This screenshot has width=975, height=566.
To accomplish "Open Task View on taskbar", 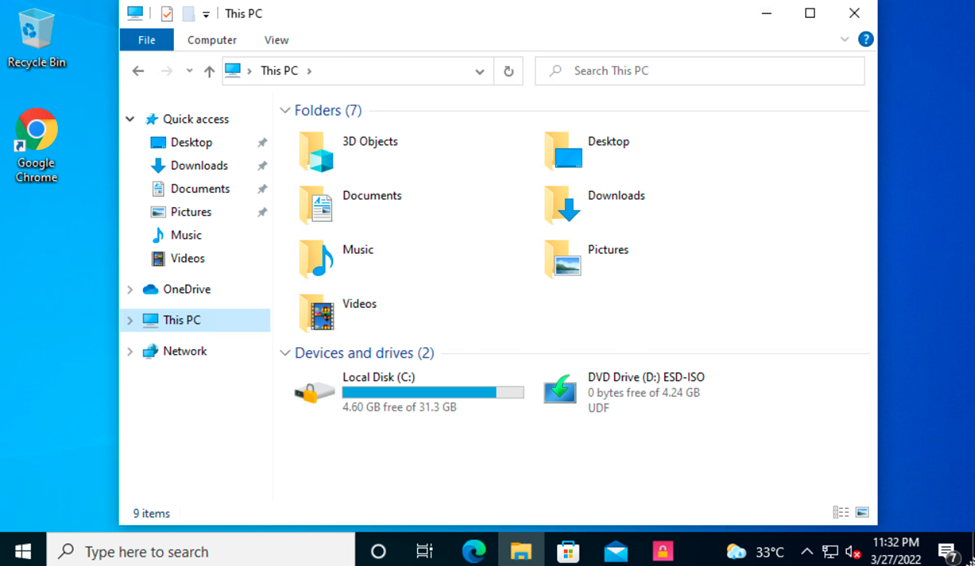I will tap(425, 551).
